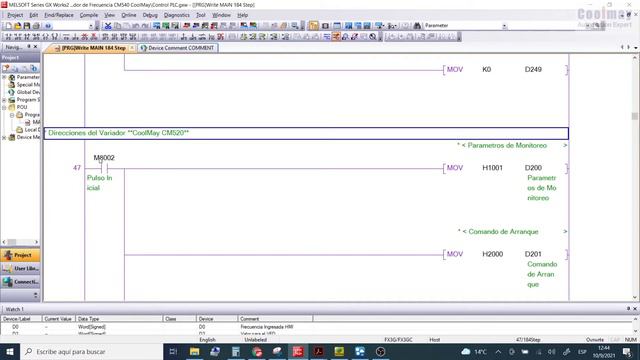Click the Monitor mode magnifier ladder icon
The image size is (640, 360).
coord(345,37)
